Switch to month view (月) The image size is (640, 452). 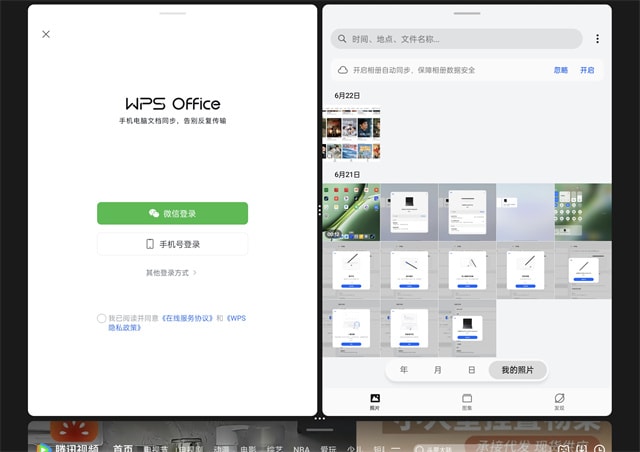[x=438, y=370]
